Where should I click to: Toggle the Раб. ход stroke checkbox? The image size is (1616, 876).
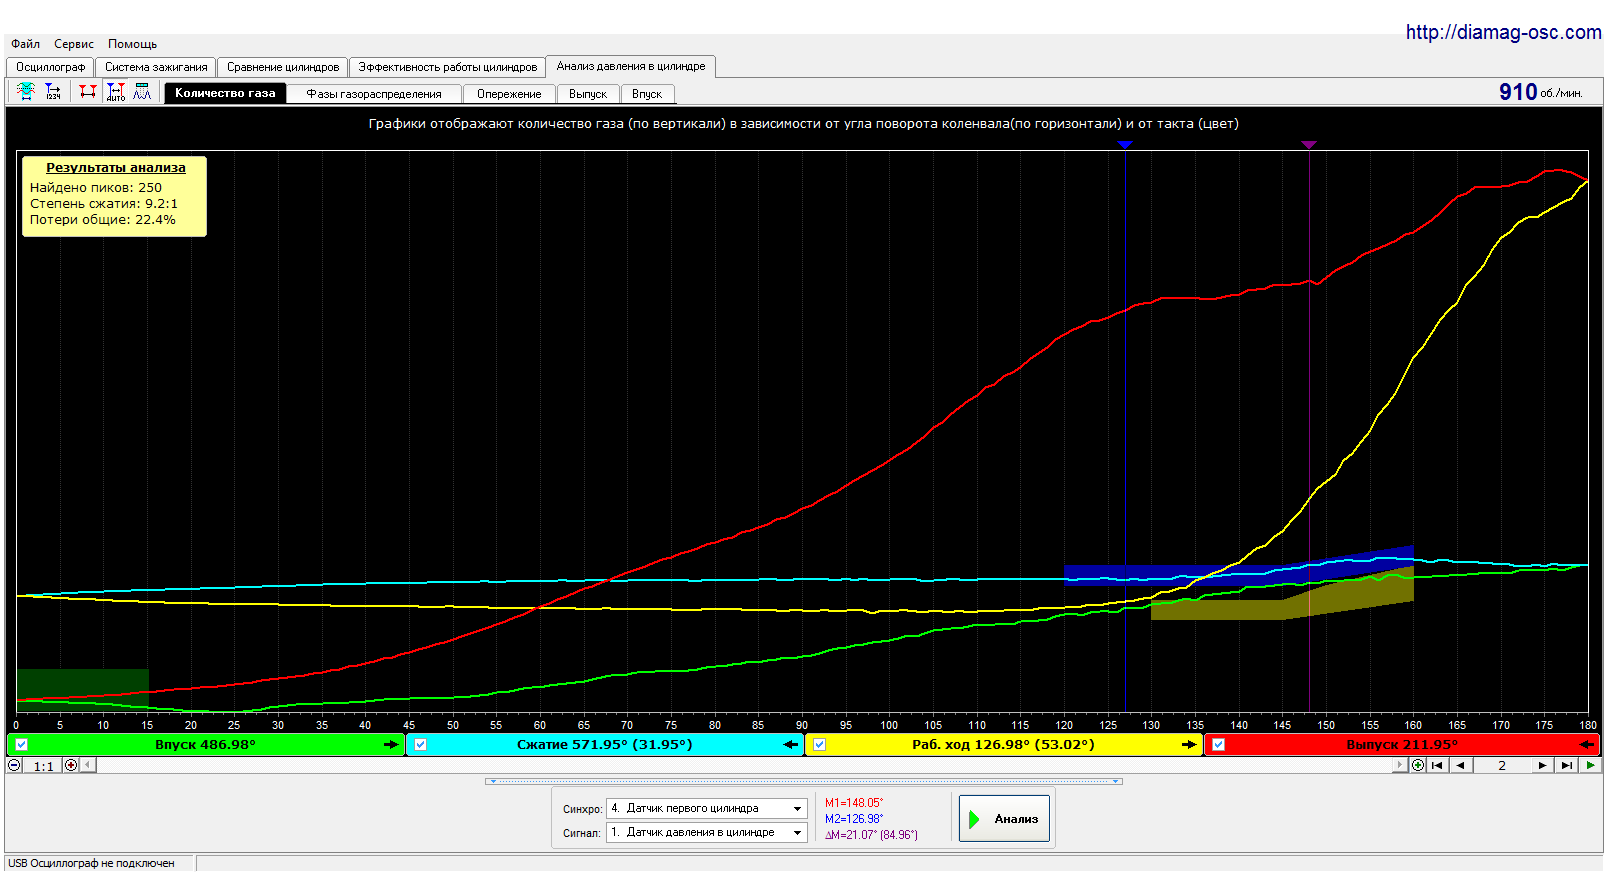click(x=819, y=744)
